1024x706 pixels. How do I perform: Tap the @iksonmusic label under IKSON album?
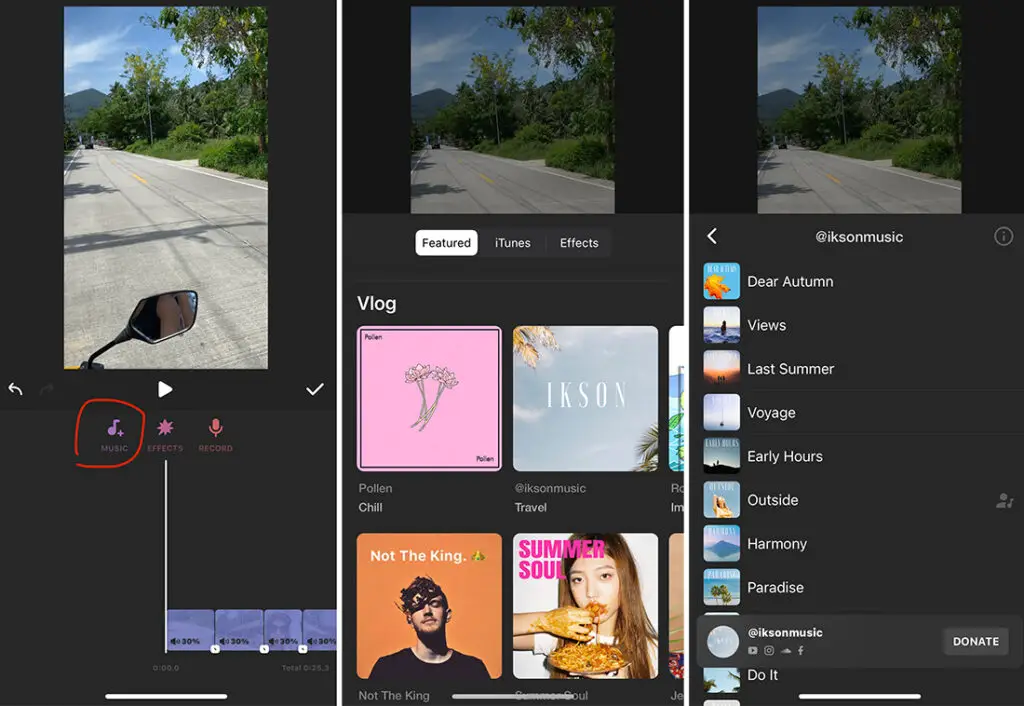click(x=550, y=488)
